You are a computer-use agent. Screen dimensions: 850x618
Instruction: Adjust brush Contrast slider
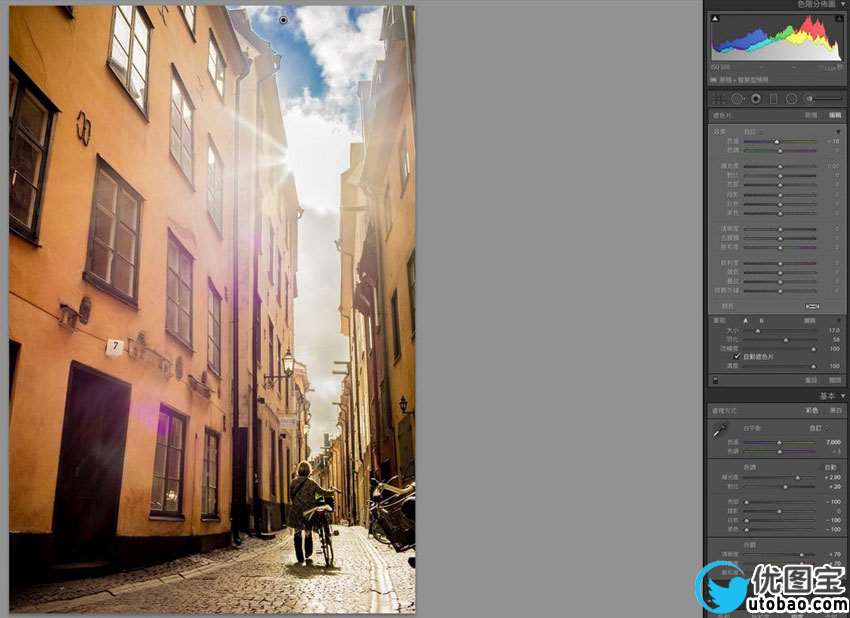[x=780, y=175]
